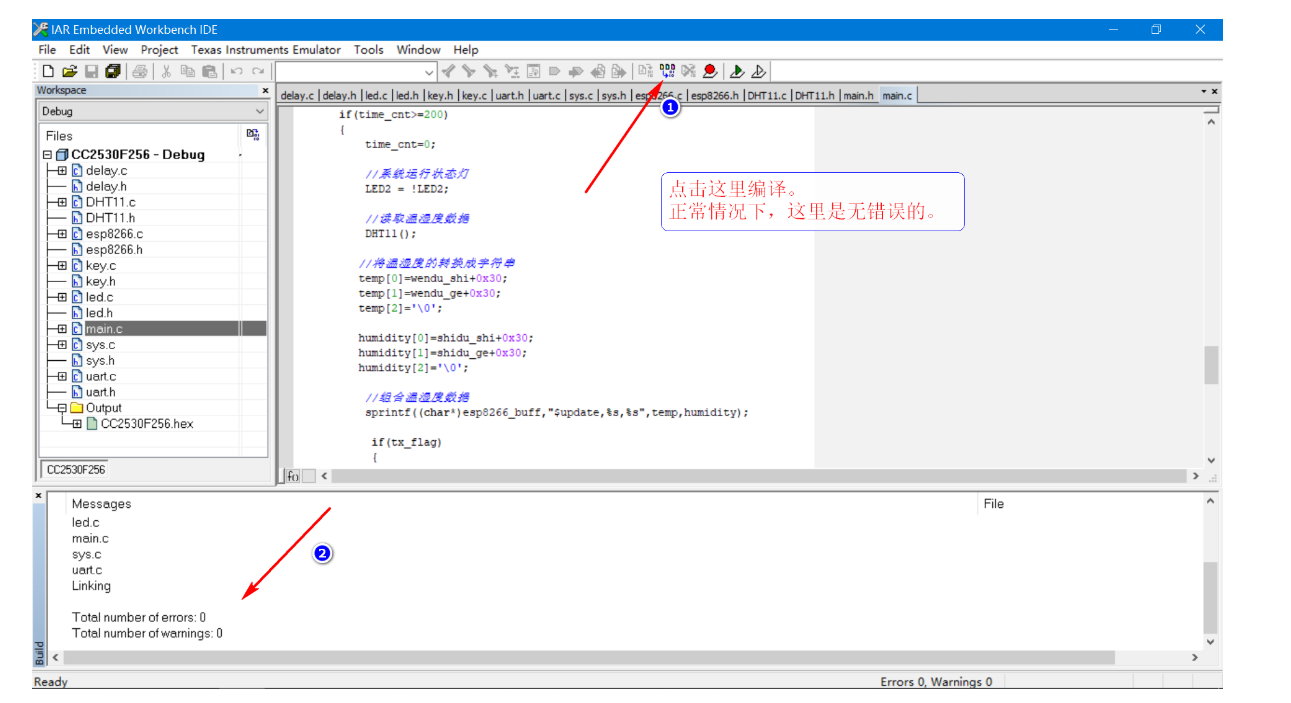Click the Cut scissors icon
The height and width of the screenshot is (703, 1291).
click(166, 71)
